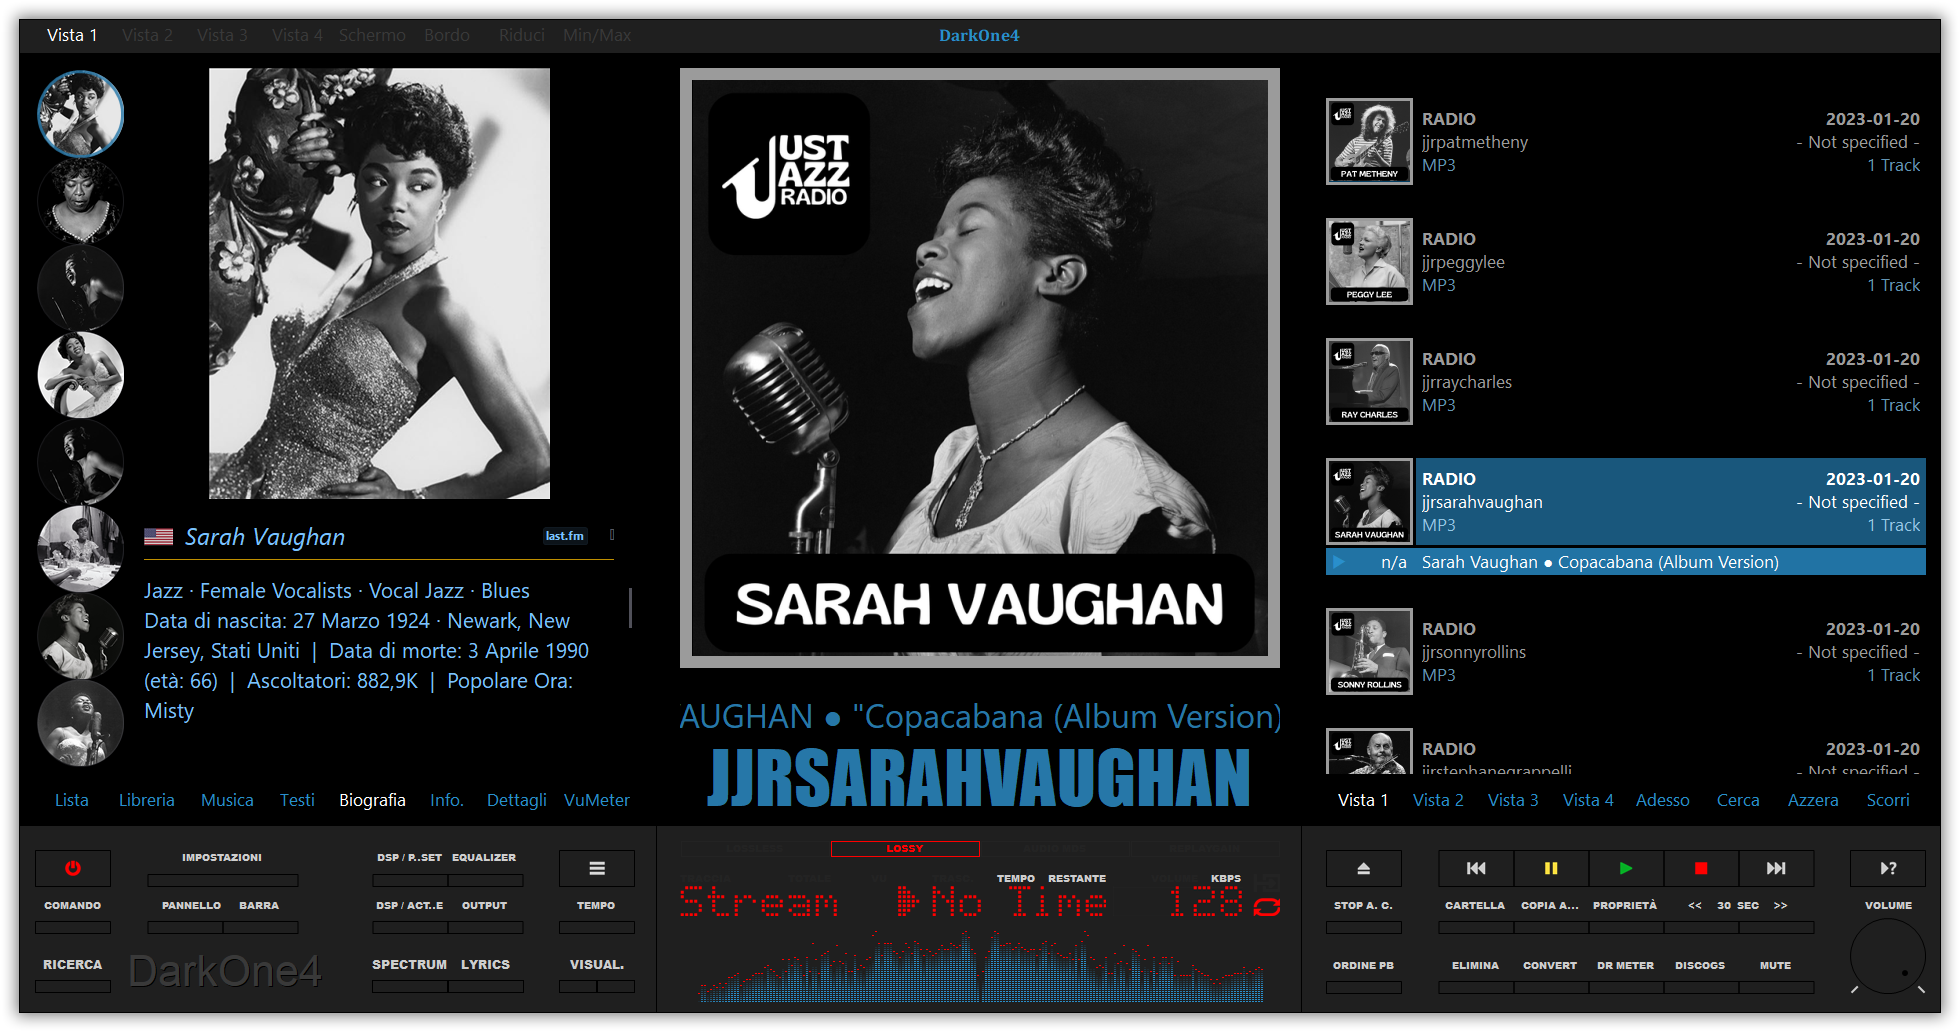
Task: Open the Cerca tab under playlist
Action: click(x=1738, y=800)
